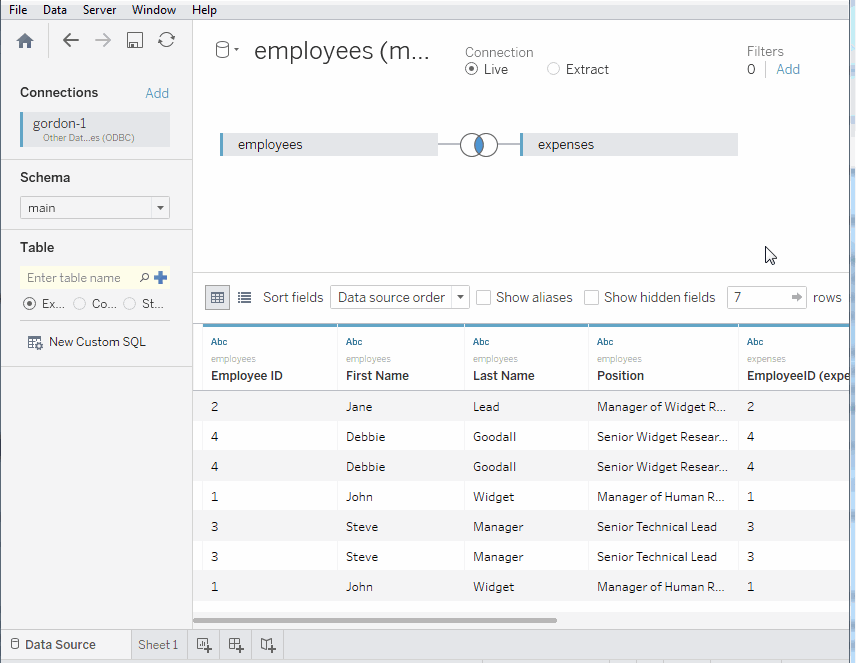This screenshot has height=663, width=856.
Task: Switch to the Sheet 1 tab
Action: point(158,645)
